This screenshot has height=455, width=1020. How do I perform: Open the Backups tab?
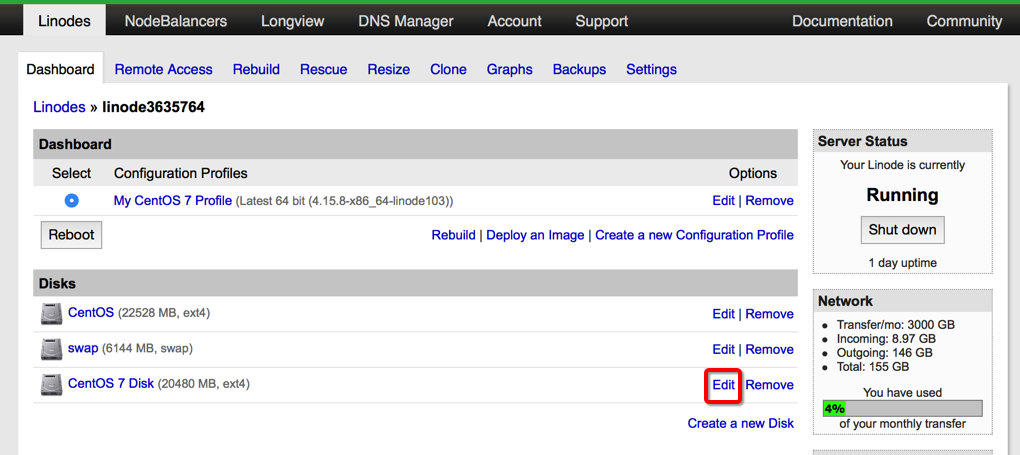[x=579, y=69]
